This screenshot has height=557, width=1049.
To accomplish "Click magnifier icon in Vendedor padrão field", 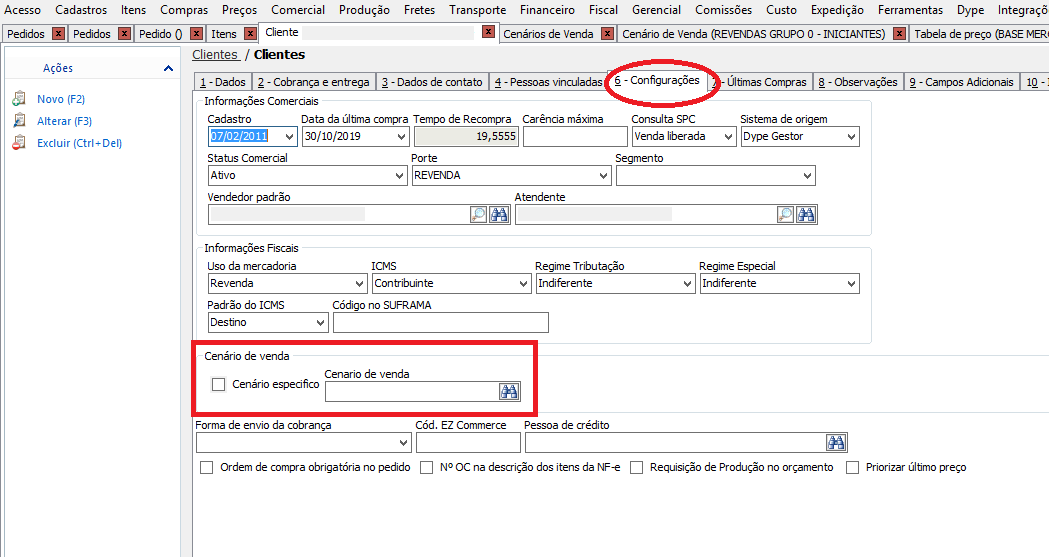I will [478, 215].
